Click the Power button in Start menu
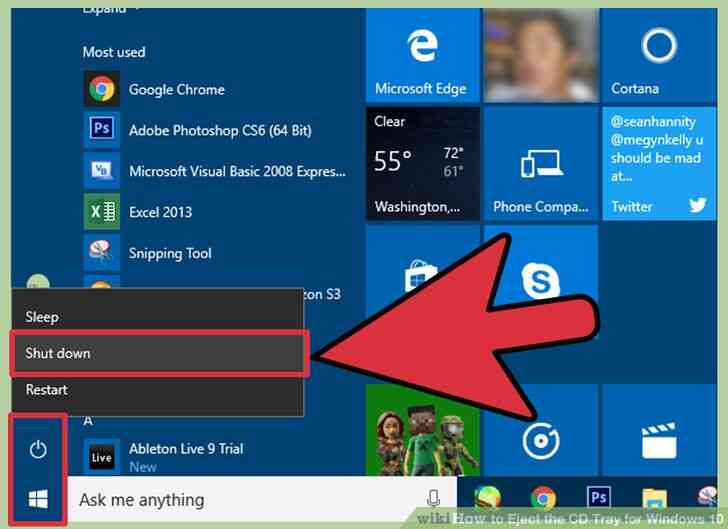Screen dimensions: 728x529 point(38,449)
